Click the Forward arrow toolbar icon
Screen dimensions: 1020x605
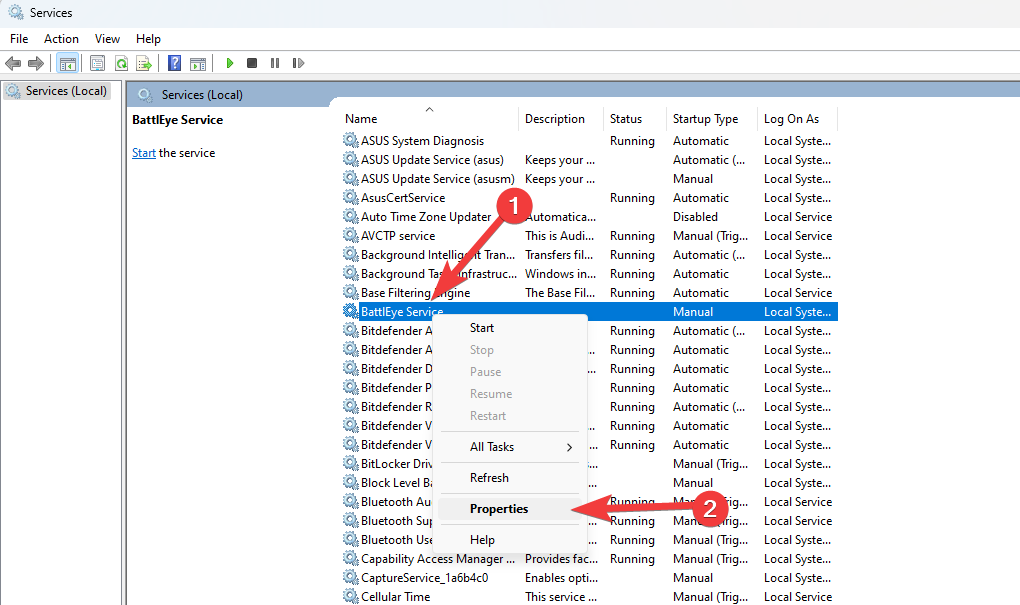click(36, 63)
